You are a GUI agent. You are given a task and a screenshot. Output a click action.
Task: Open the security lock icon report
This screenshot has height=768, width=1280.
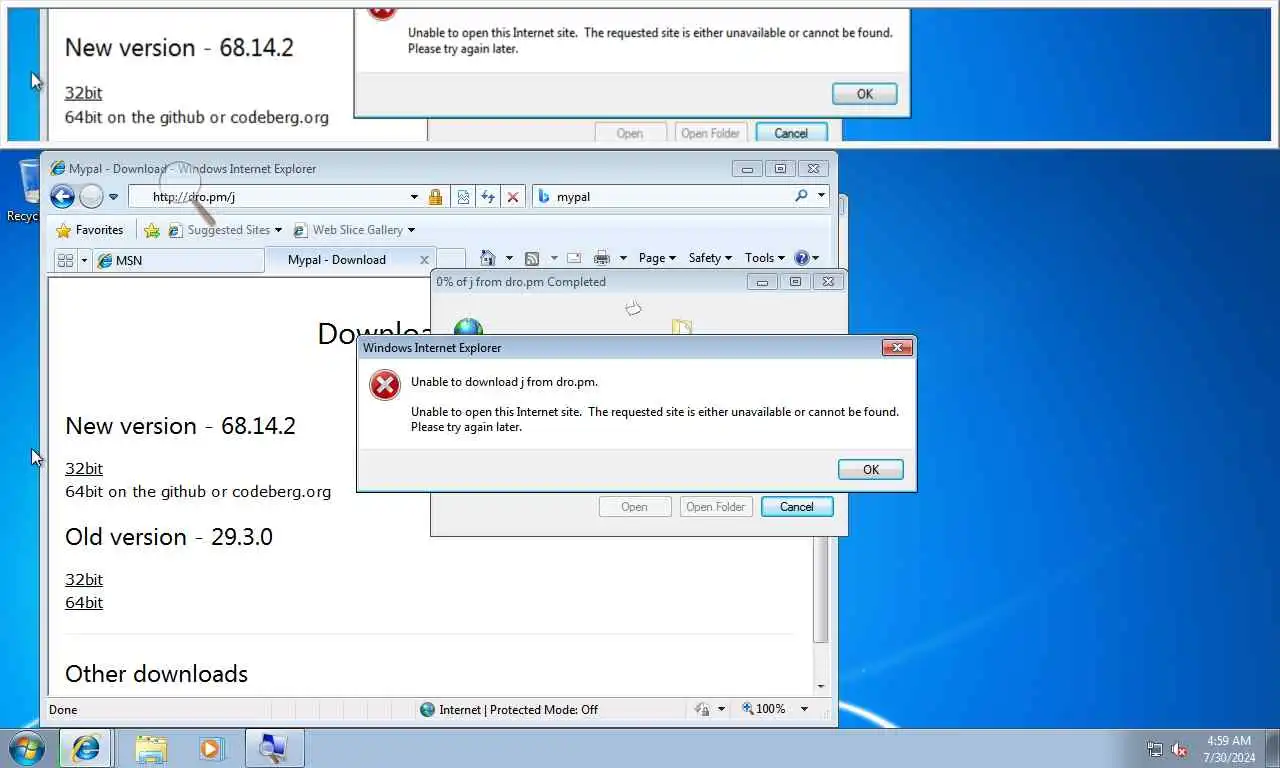(435, 197)
